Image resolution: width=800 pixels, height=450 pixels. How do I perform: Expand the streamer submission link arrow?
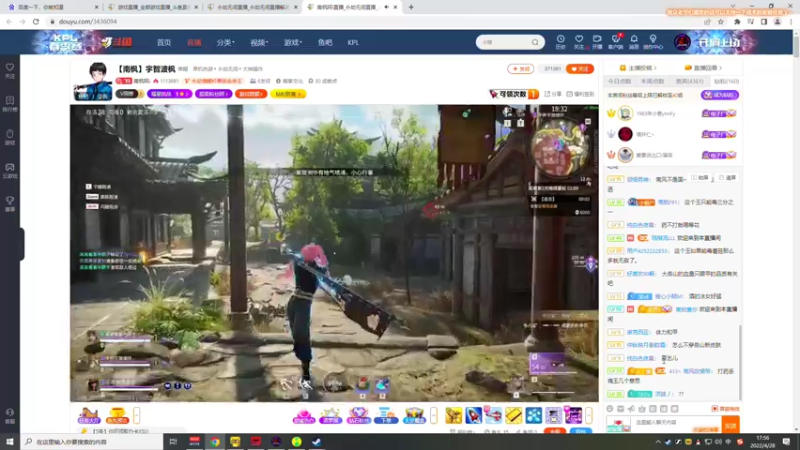point(655,68)
